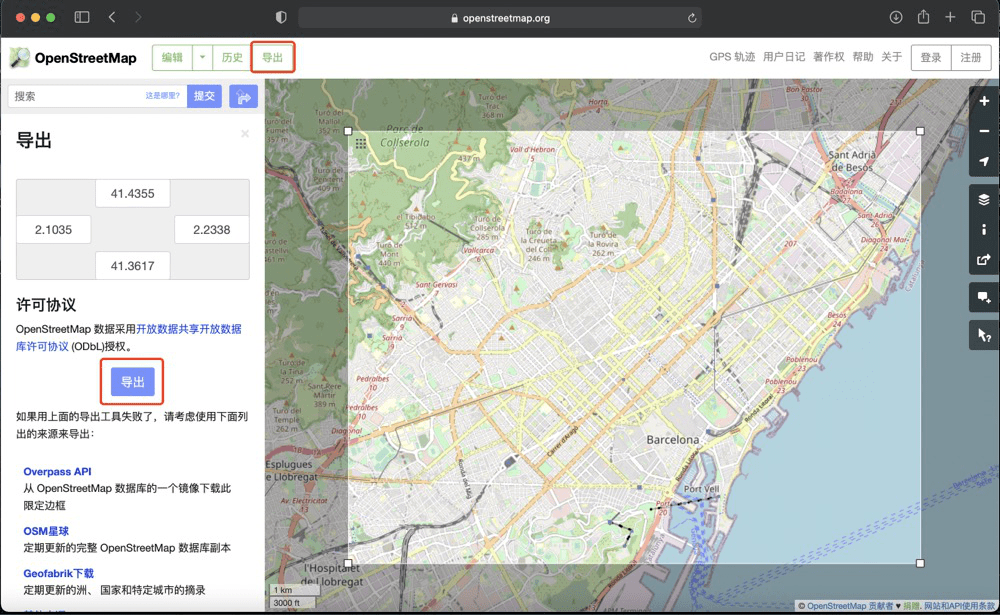Open the 历史 tab
Viewport: 1000px width, 615px height.
pos(232,58)
